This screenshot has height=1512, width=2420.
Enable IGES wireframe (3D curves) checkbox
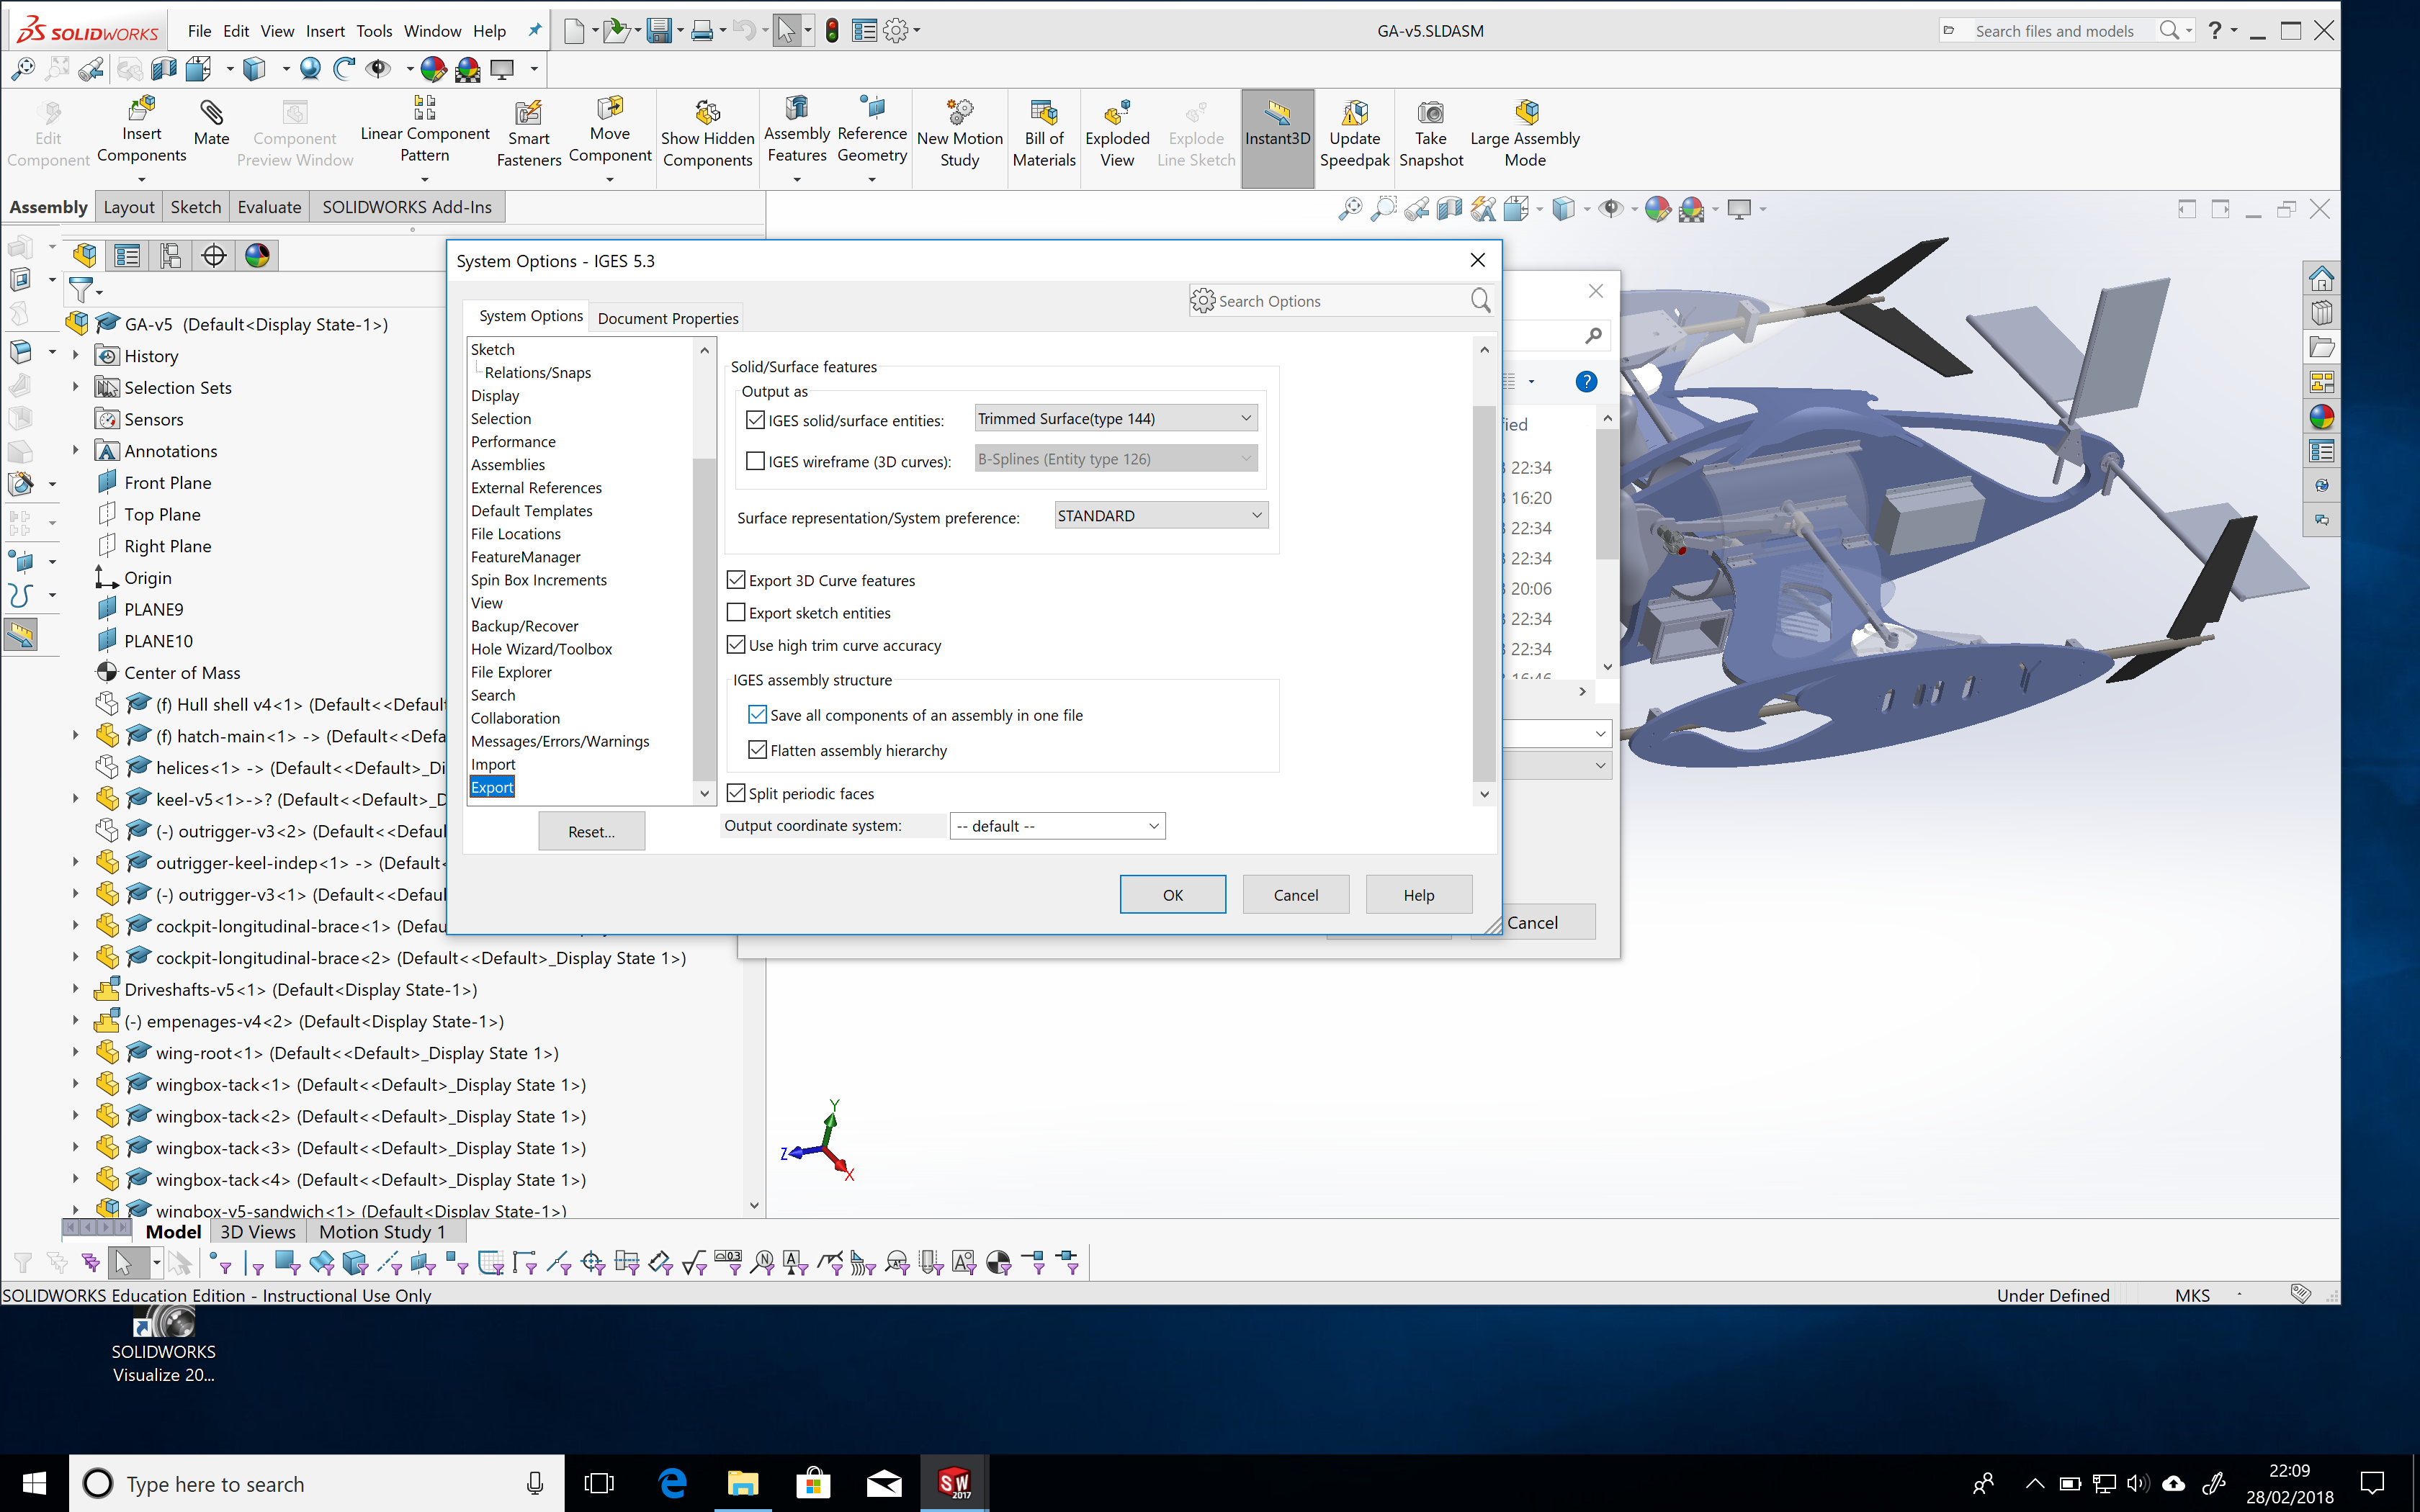click(756, 461)
